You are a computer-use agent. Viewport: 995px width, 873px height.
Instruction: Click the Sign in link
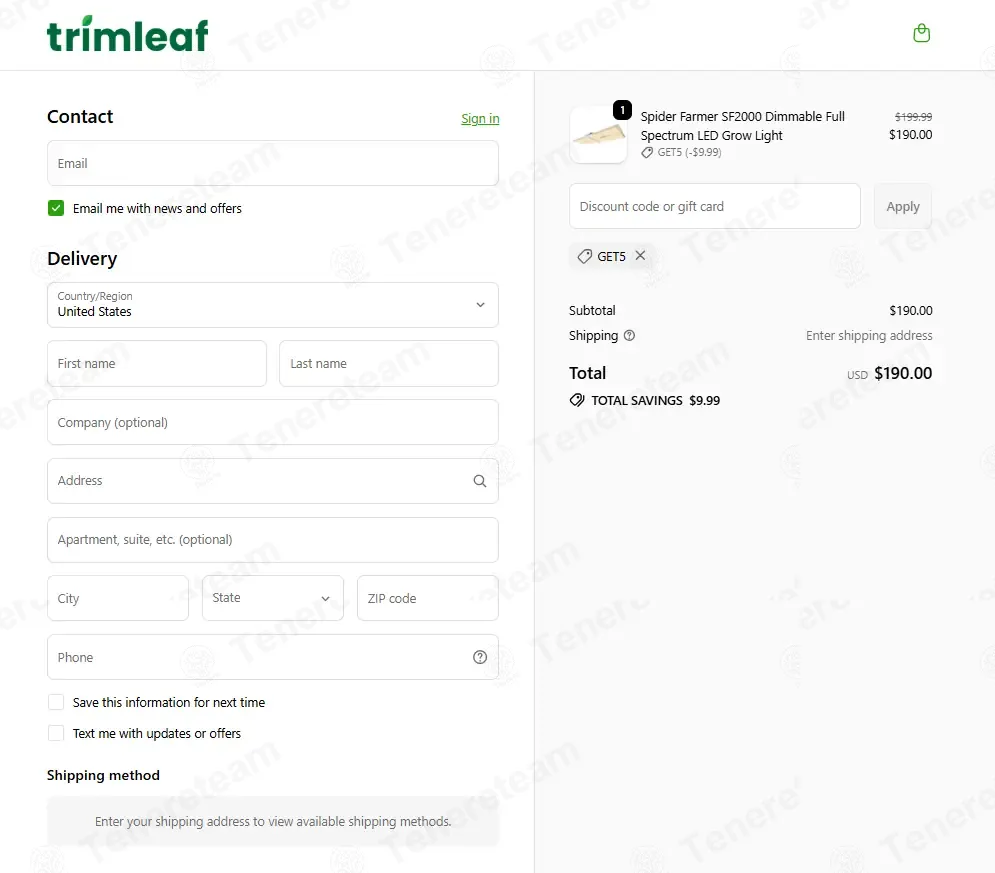click(480, 119)
